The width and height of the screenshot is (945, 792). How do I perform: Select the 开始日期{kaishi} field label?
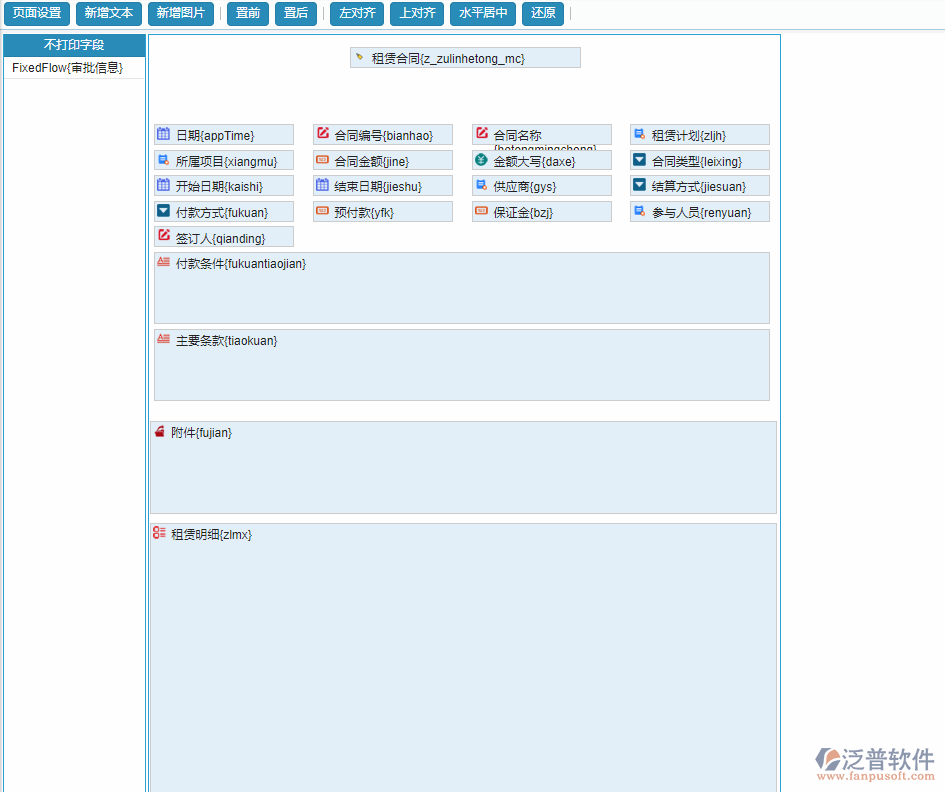click(x=219, y=187)
